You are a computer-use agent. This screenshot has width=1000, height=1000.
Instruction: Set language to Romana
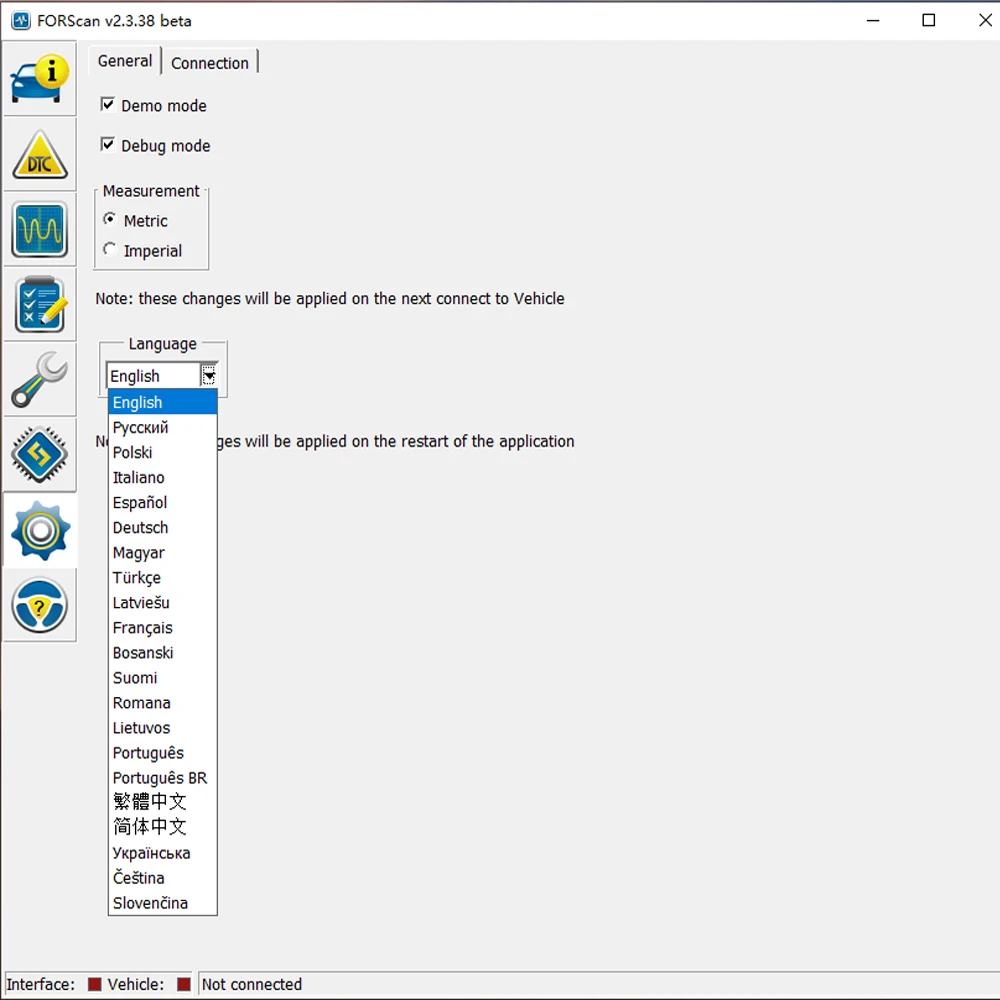tap(163, 703)
